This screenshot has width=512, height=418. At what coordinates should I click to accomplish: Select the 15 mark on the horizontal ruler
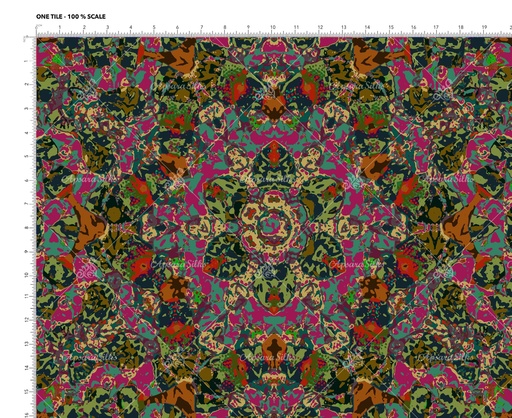(x=391, y=27)
